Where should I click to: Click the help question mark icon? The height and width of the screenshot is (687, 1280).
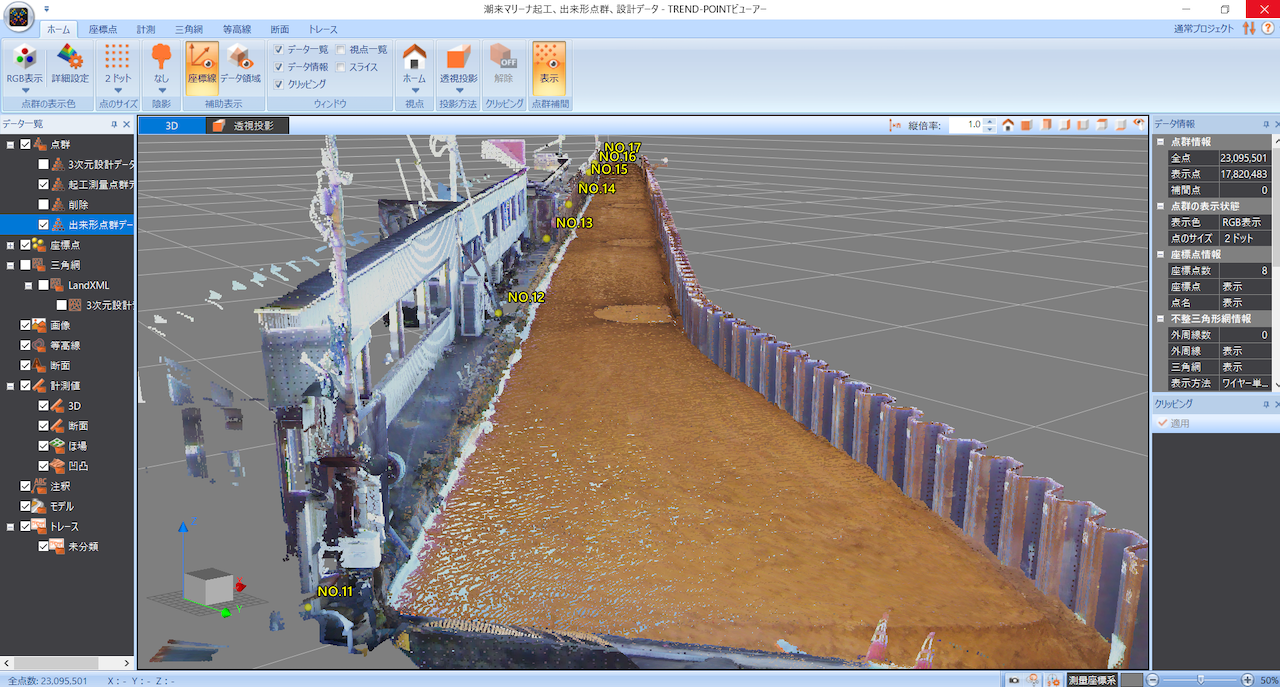coord(1267,29)
